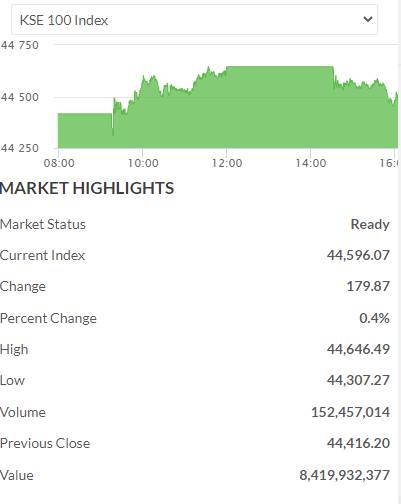Click the 12:00 time axis label
The width and height of the screenshot is (401, 504).
227,163
